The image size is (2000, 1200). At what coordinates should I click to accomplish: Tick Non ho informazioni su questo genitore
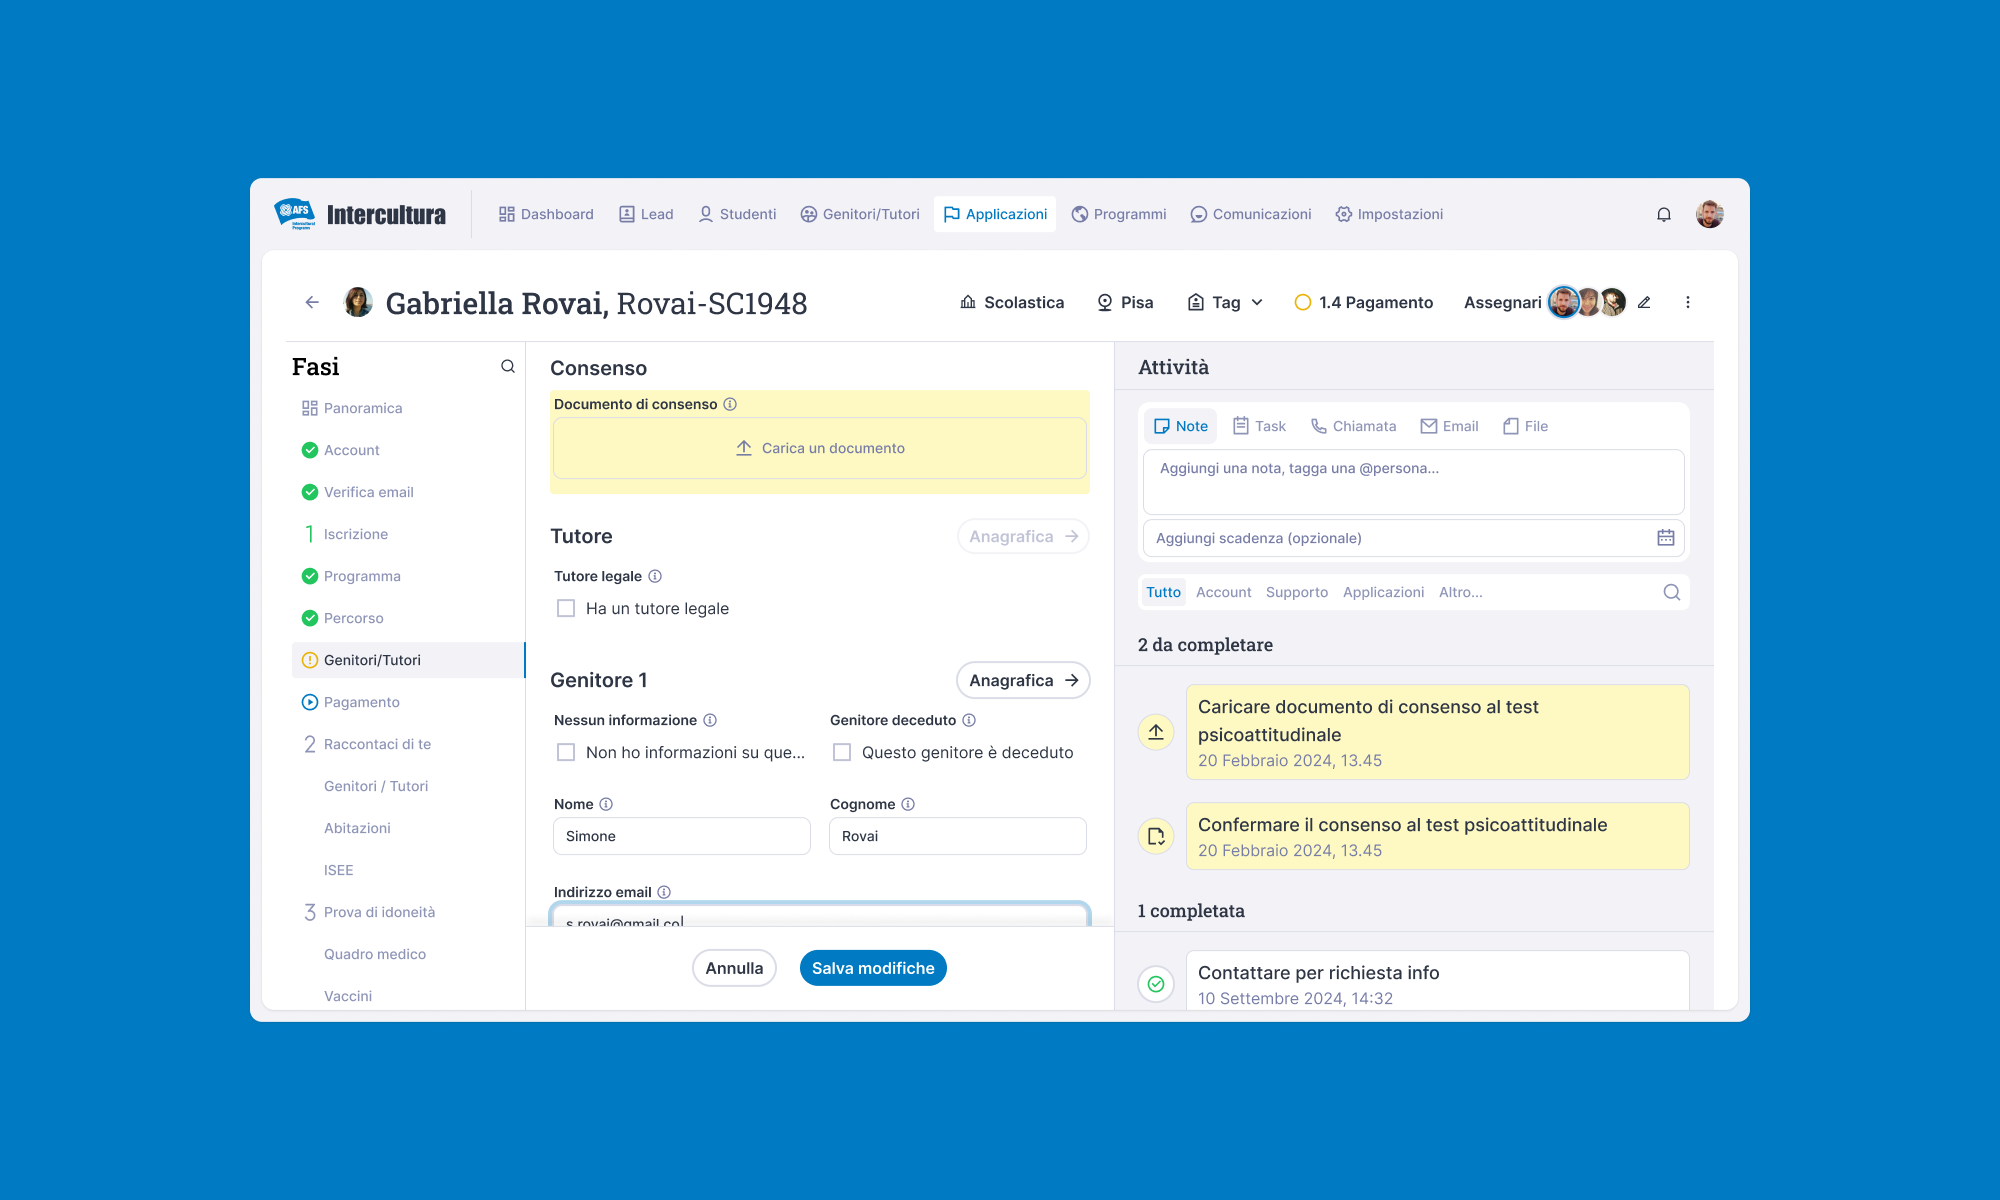(566, 752)
